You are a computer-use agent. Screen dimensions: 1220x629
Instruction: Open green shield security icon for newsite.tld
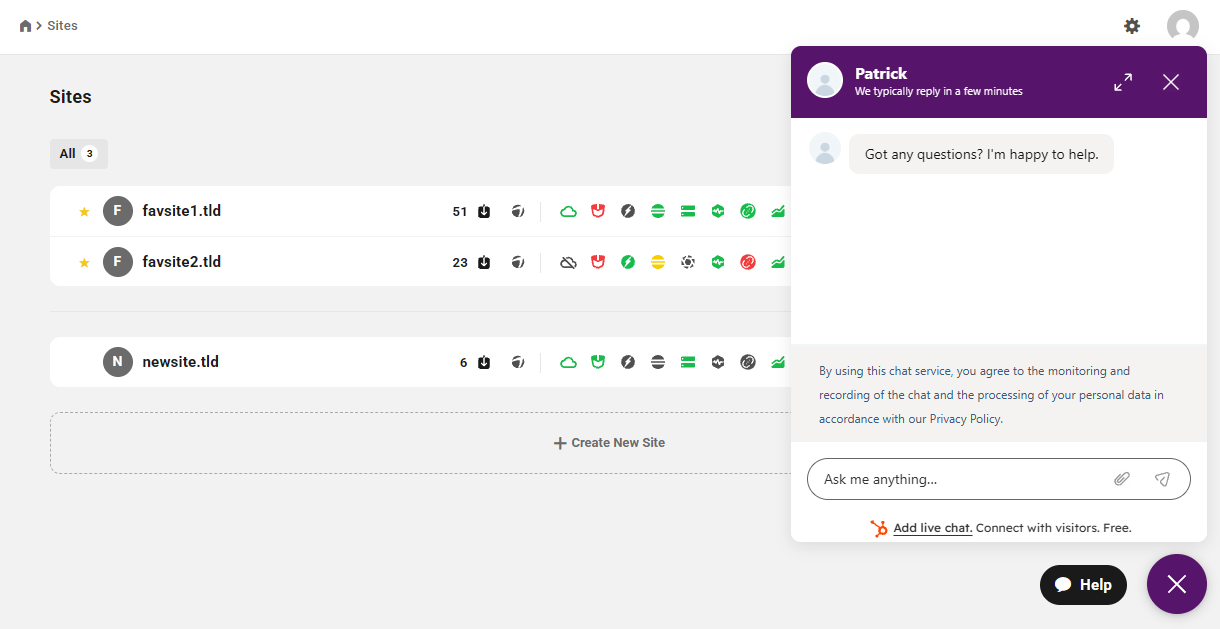(598, 362)
